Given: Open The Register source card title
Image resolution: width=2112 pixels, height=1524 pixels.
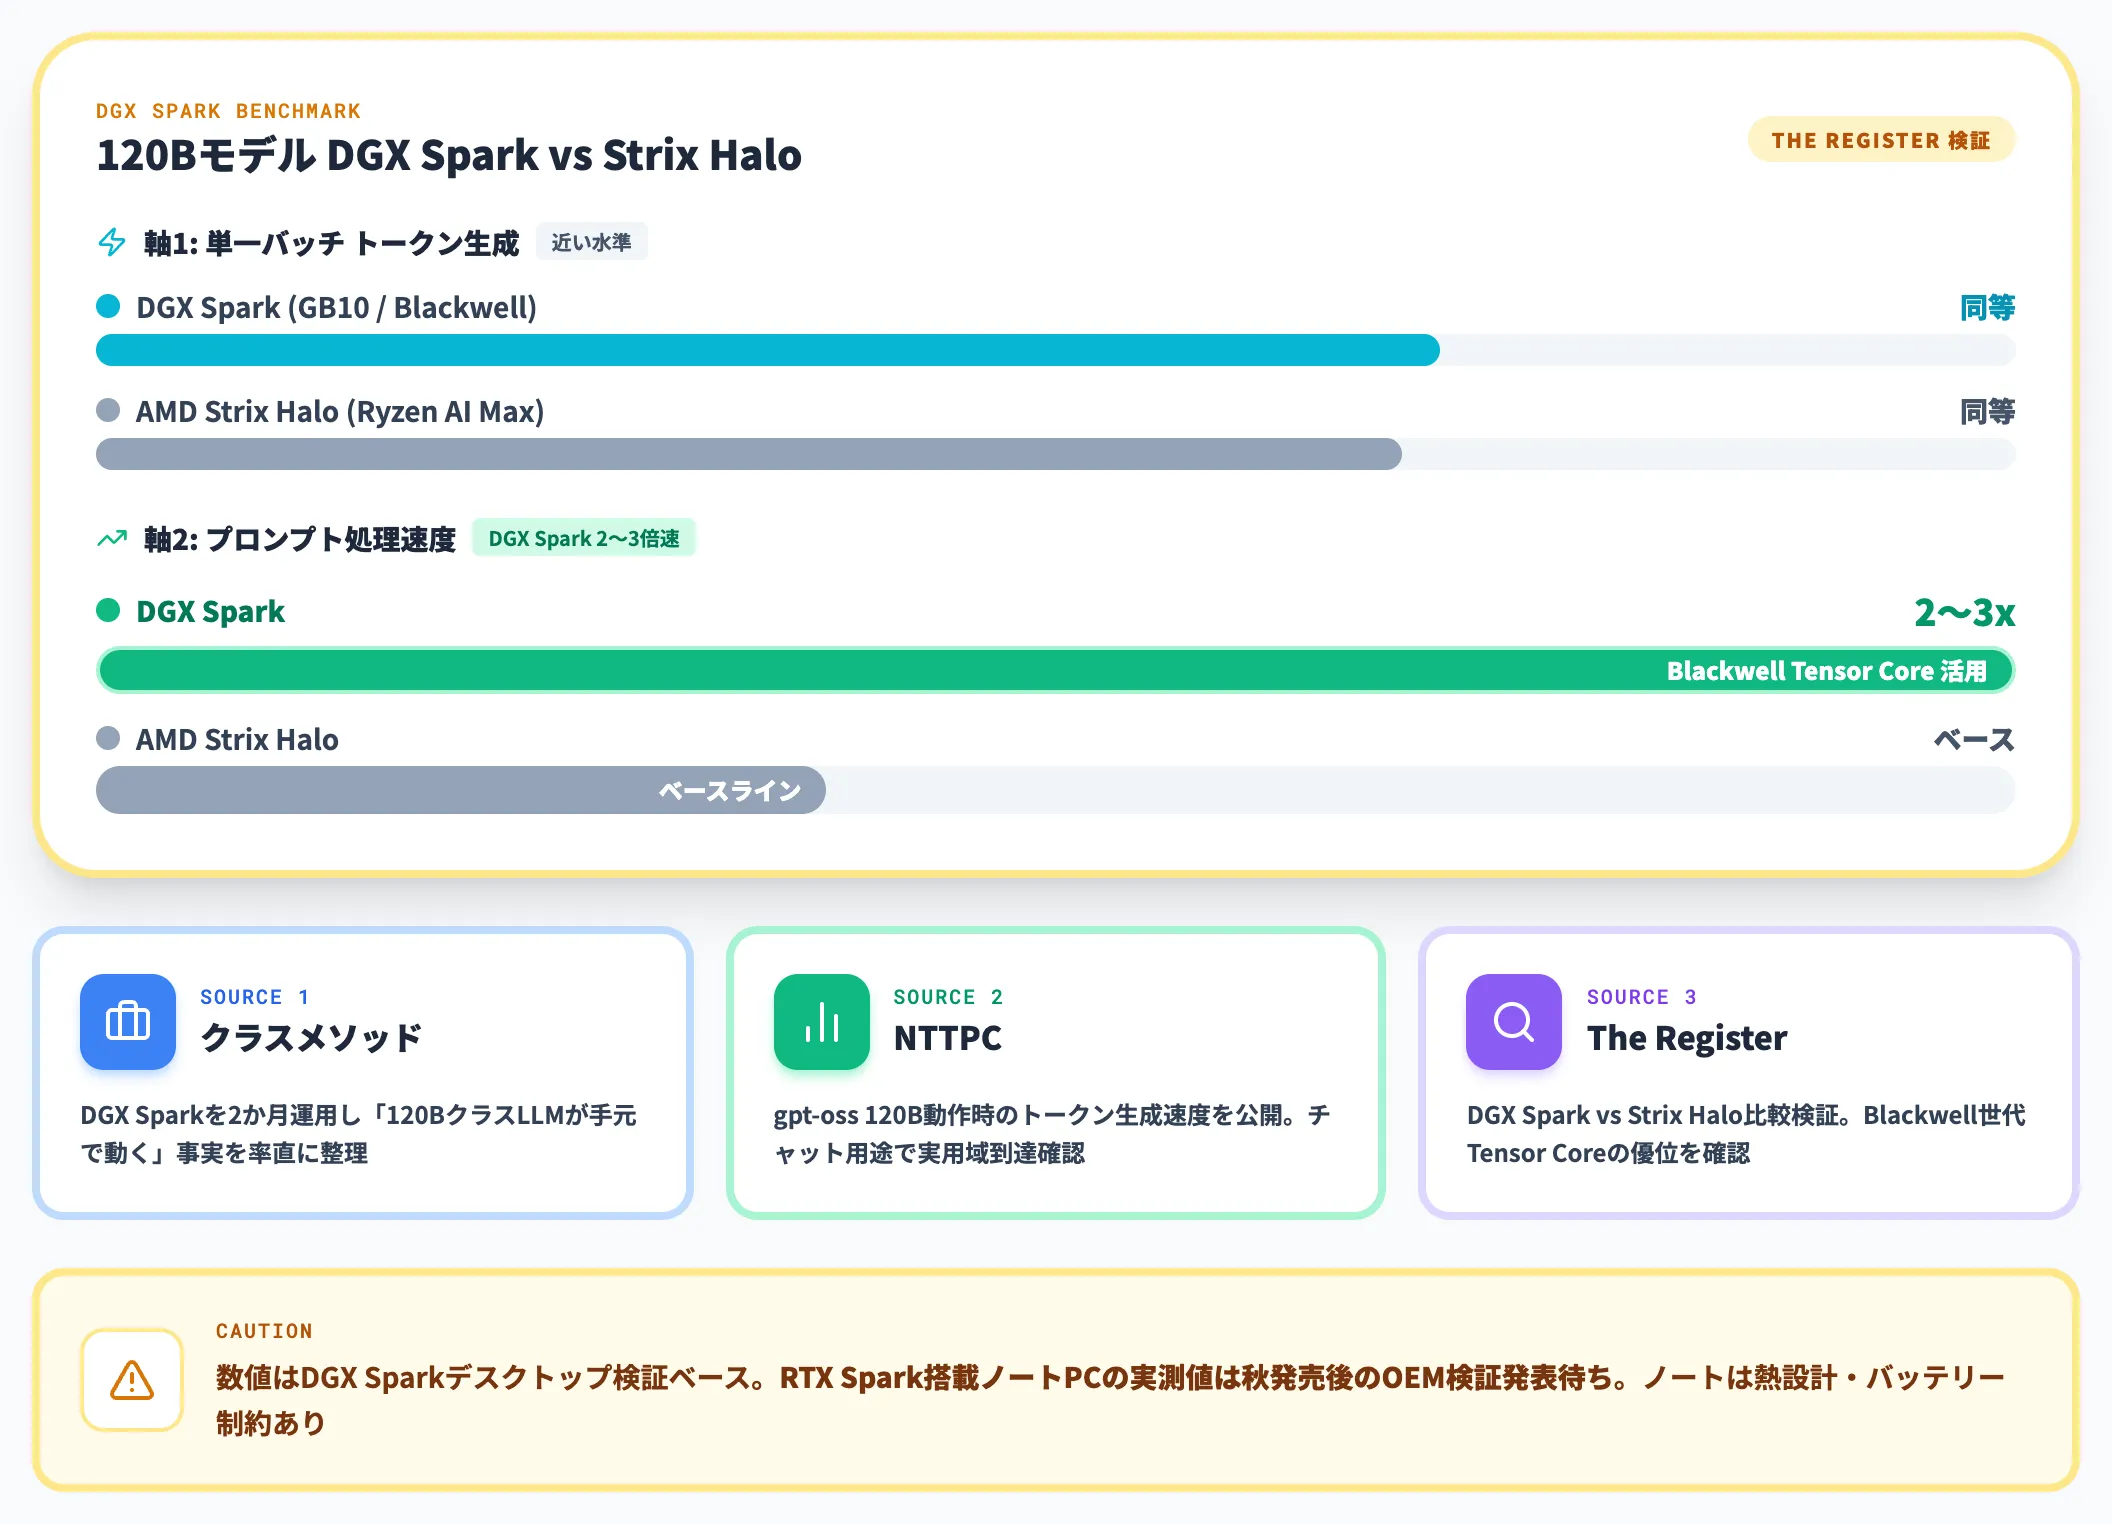Looking at the screenshot, I should (1687, 1038).
